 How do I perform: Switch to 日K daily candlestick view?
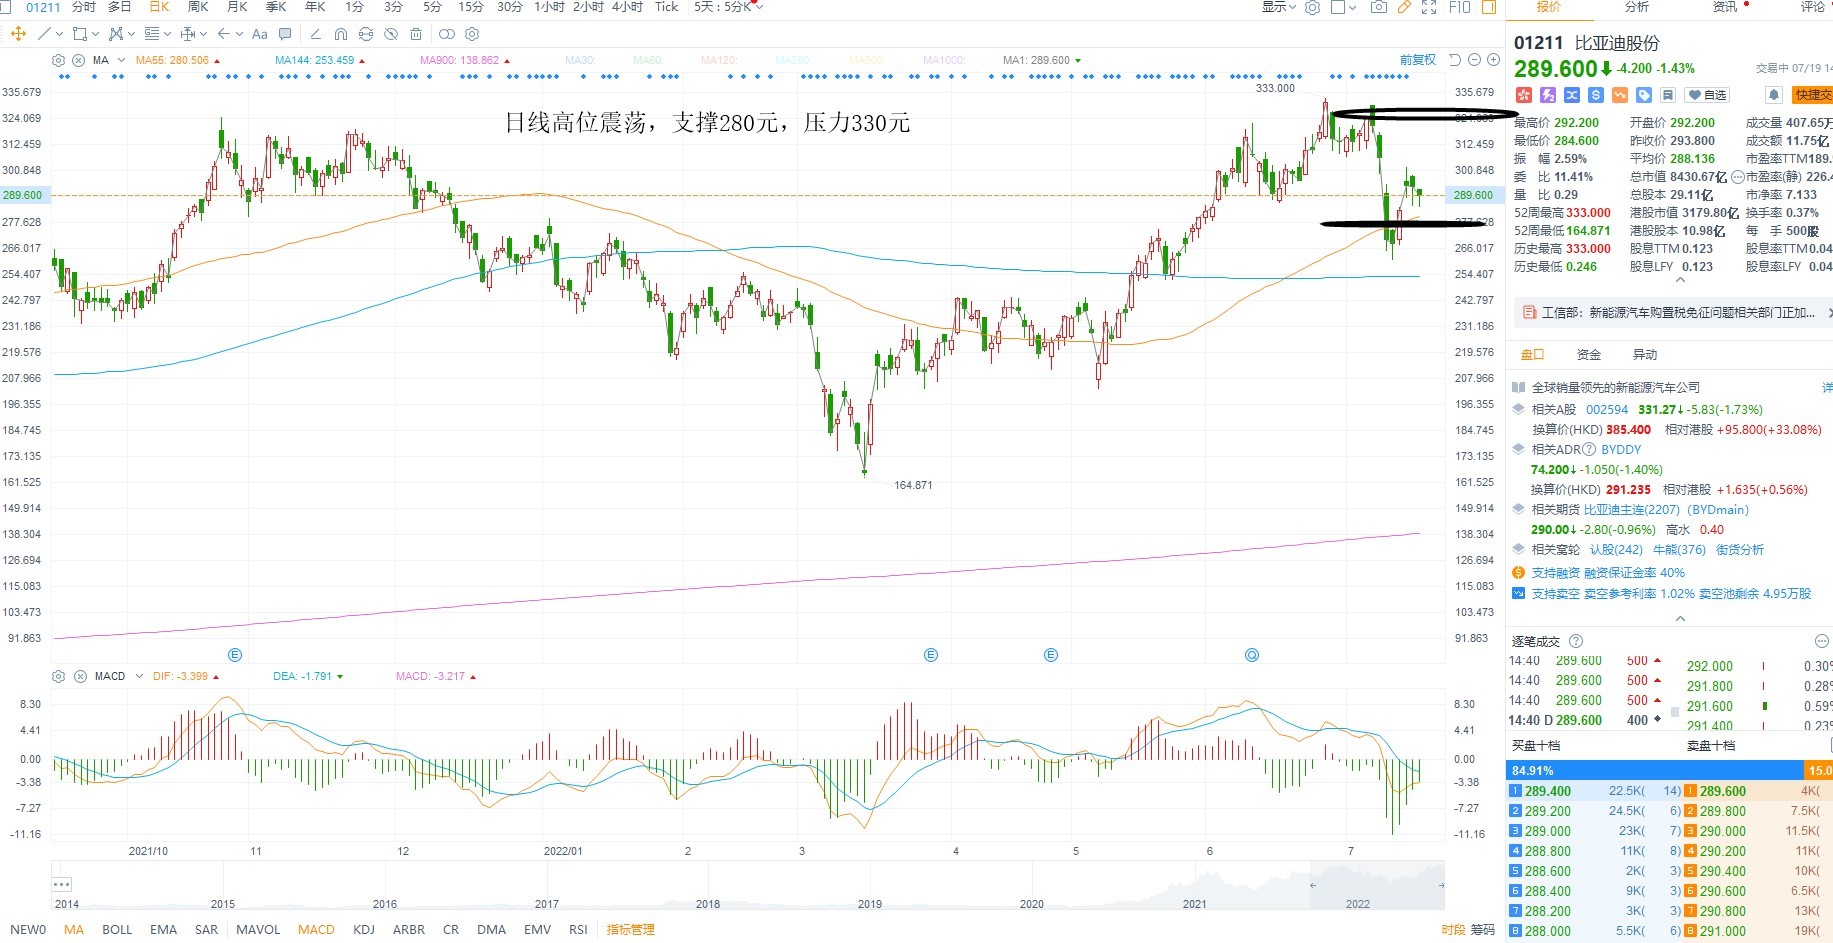pyautogui.click(x=159, y=7)
